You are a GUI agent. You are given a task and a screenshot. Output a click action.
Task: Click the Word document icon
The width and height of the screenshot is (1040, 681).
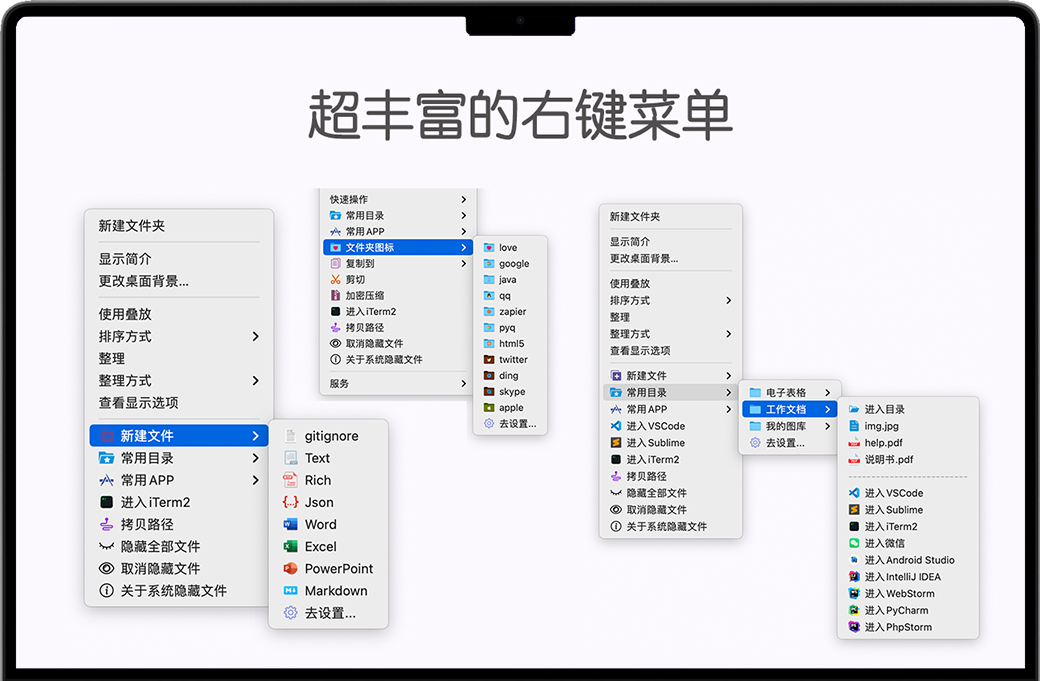pyautogui.click(x=291, y=525)
